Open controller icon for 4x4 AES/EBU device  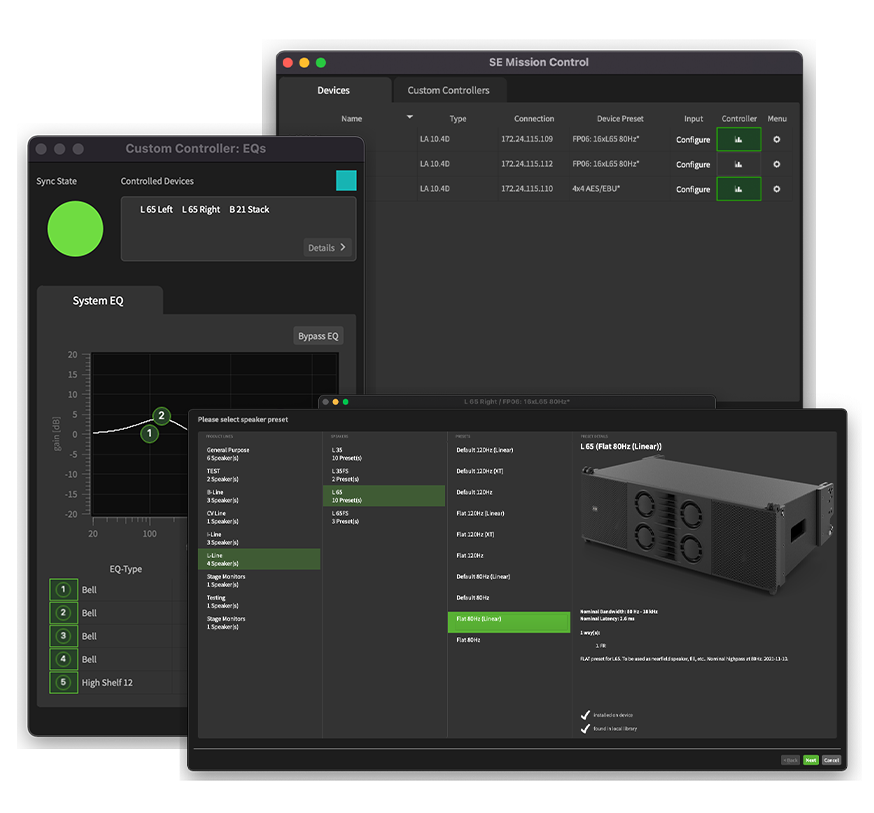tap(738, 189)
